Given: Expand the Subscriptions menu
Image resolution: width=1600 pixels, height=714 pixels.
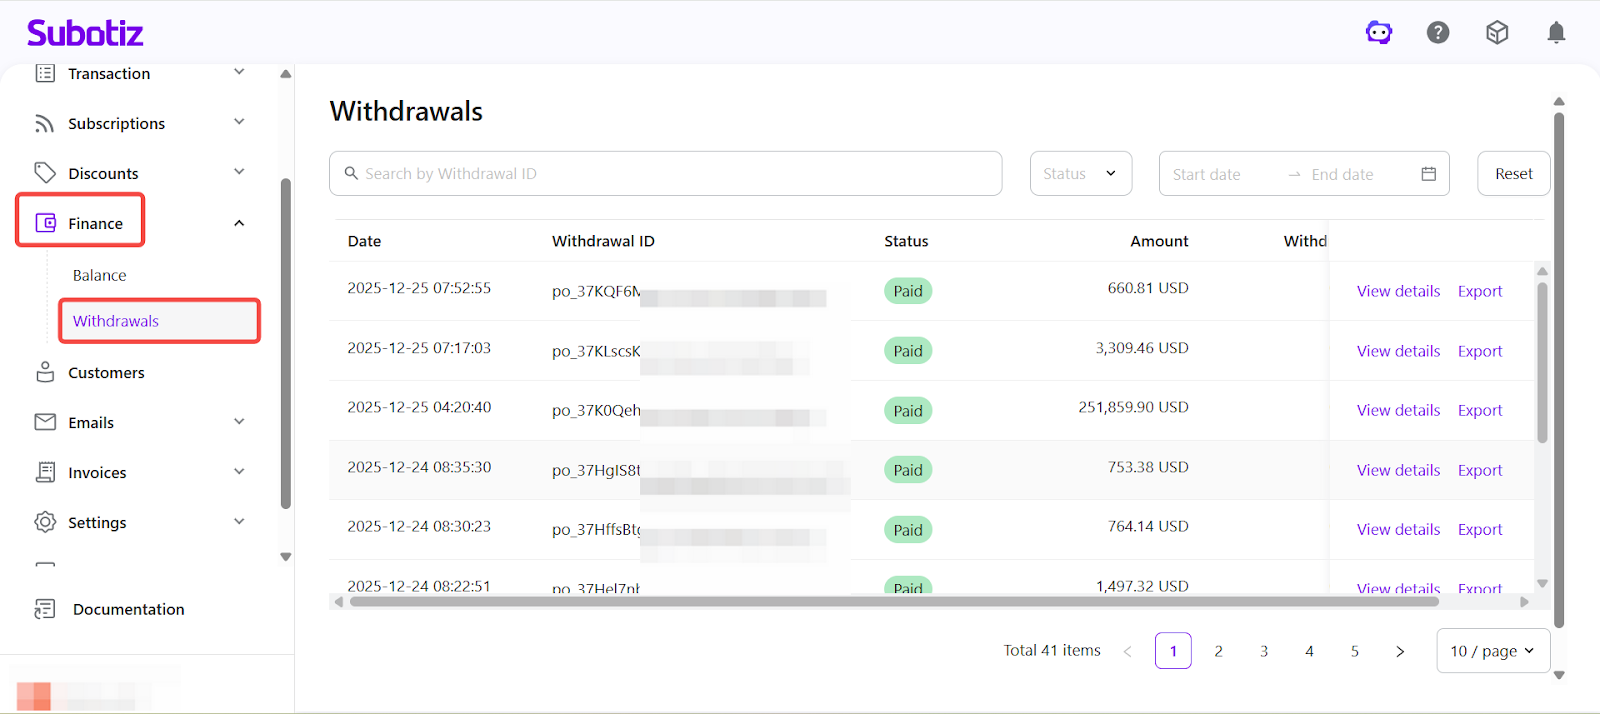Looking at the screenshot, I should (x=239, y=122).
